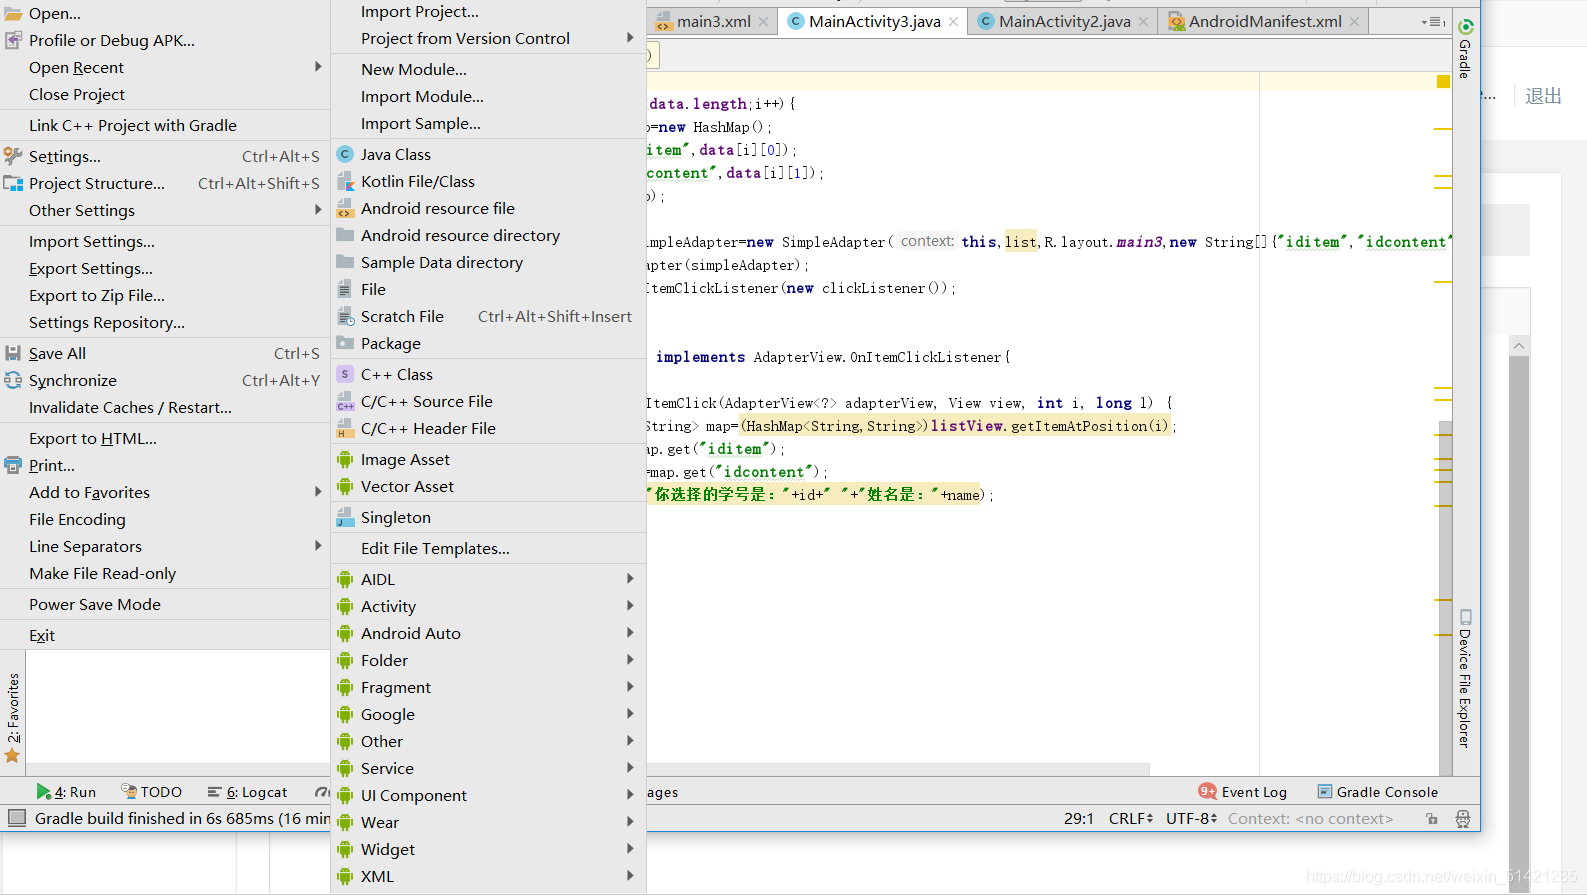1587x895 pixels.
Task: Click the Android resource directory folder icon
Action: (x=345, y=235)
